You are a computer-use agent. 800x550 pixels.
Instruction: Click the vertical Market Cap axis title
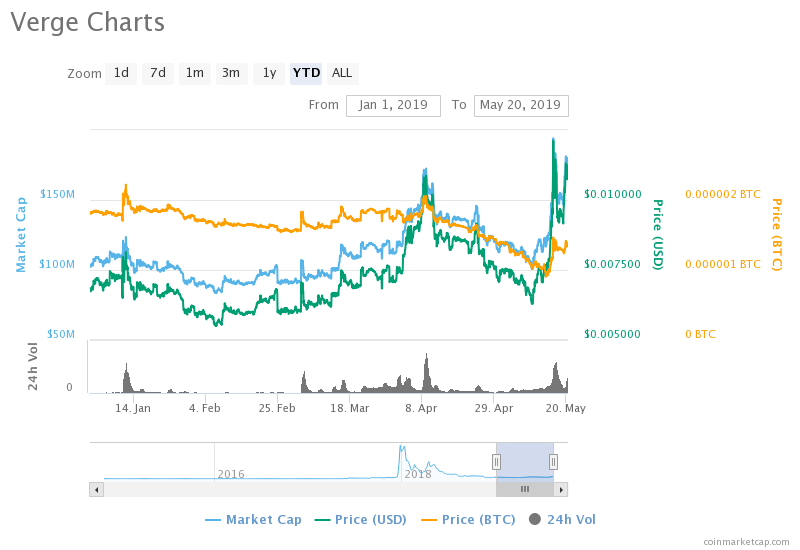pos(20,235)
